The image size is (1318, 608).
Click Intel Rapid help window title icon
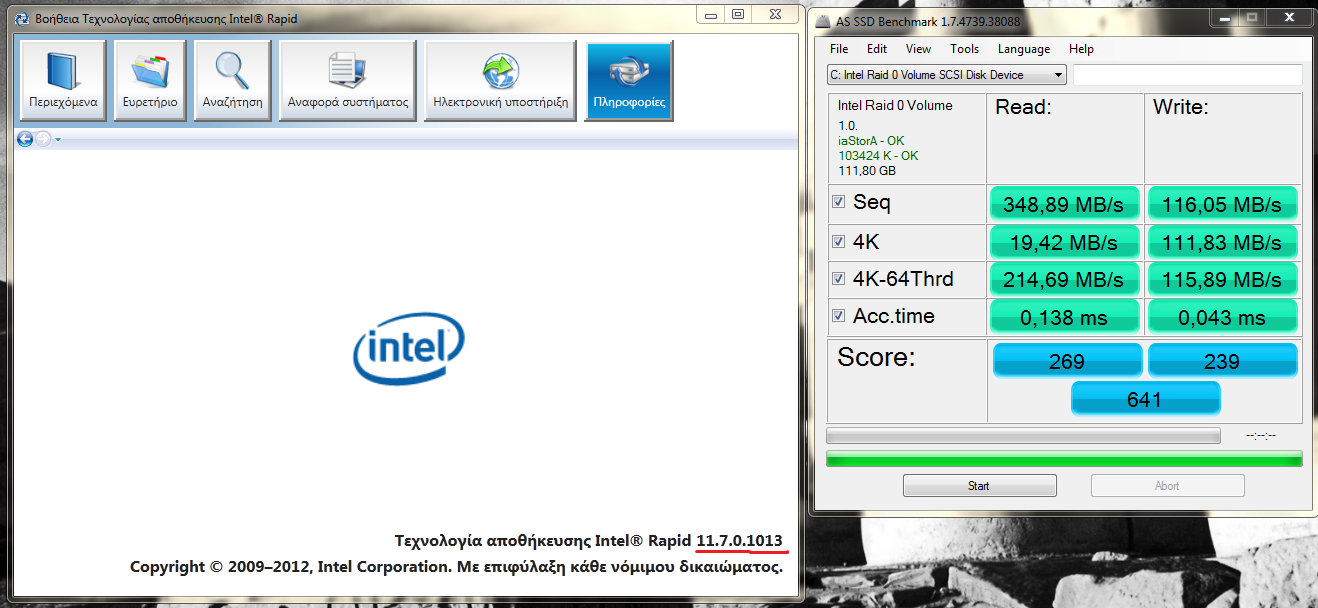(x=22, y=18)
